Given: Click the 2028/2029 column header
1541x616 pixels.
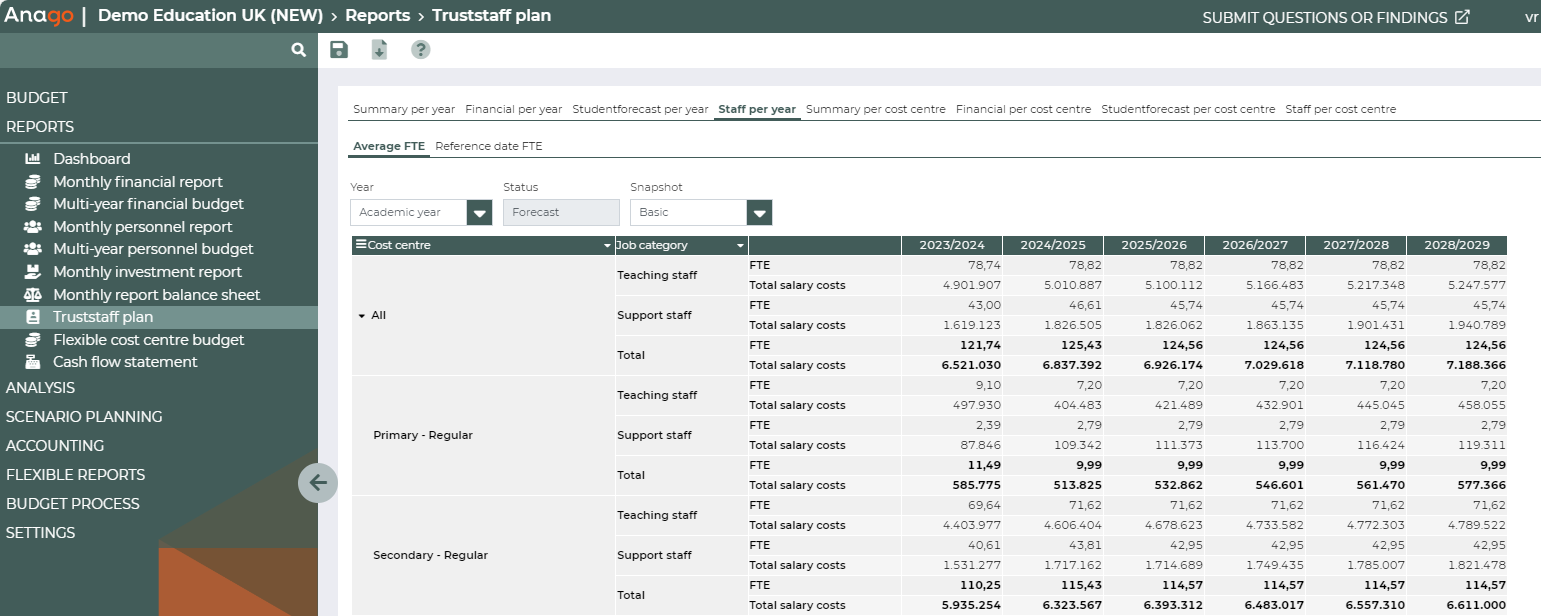Looking at the screenshot, I should pos(1457,245).
